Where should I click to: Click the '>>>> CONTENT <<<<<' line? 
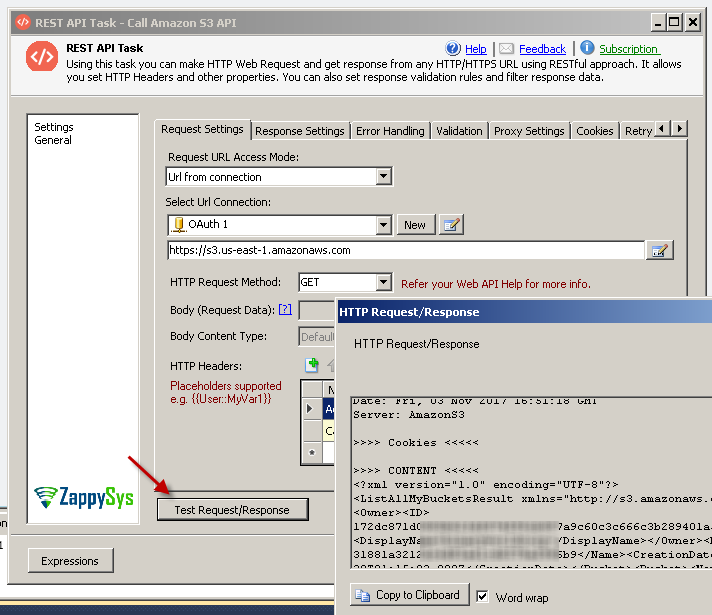tap(416, 471)
